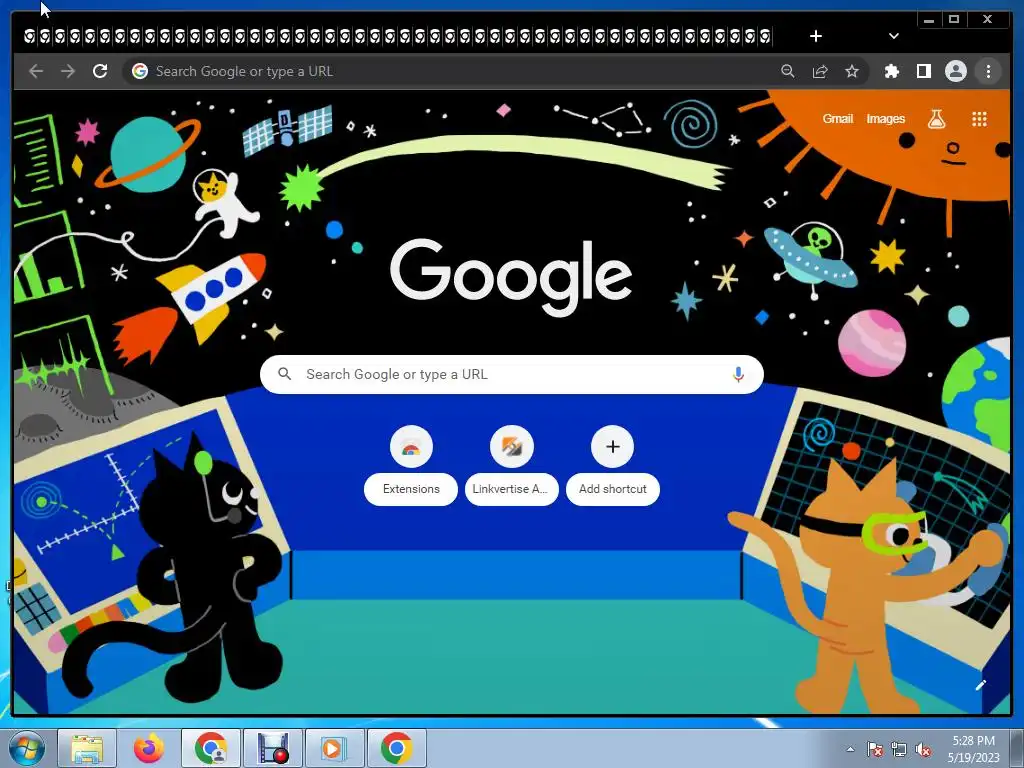This screenshot has width=1024, height=768.
Task: Bookmark this tab with the star
Action: point(852,71)
